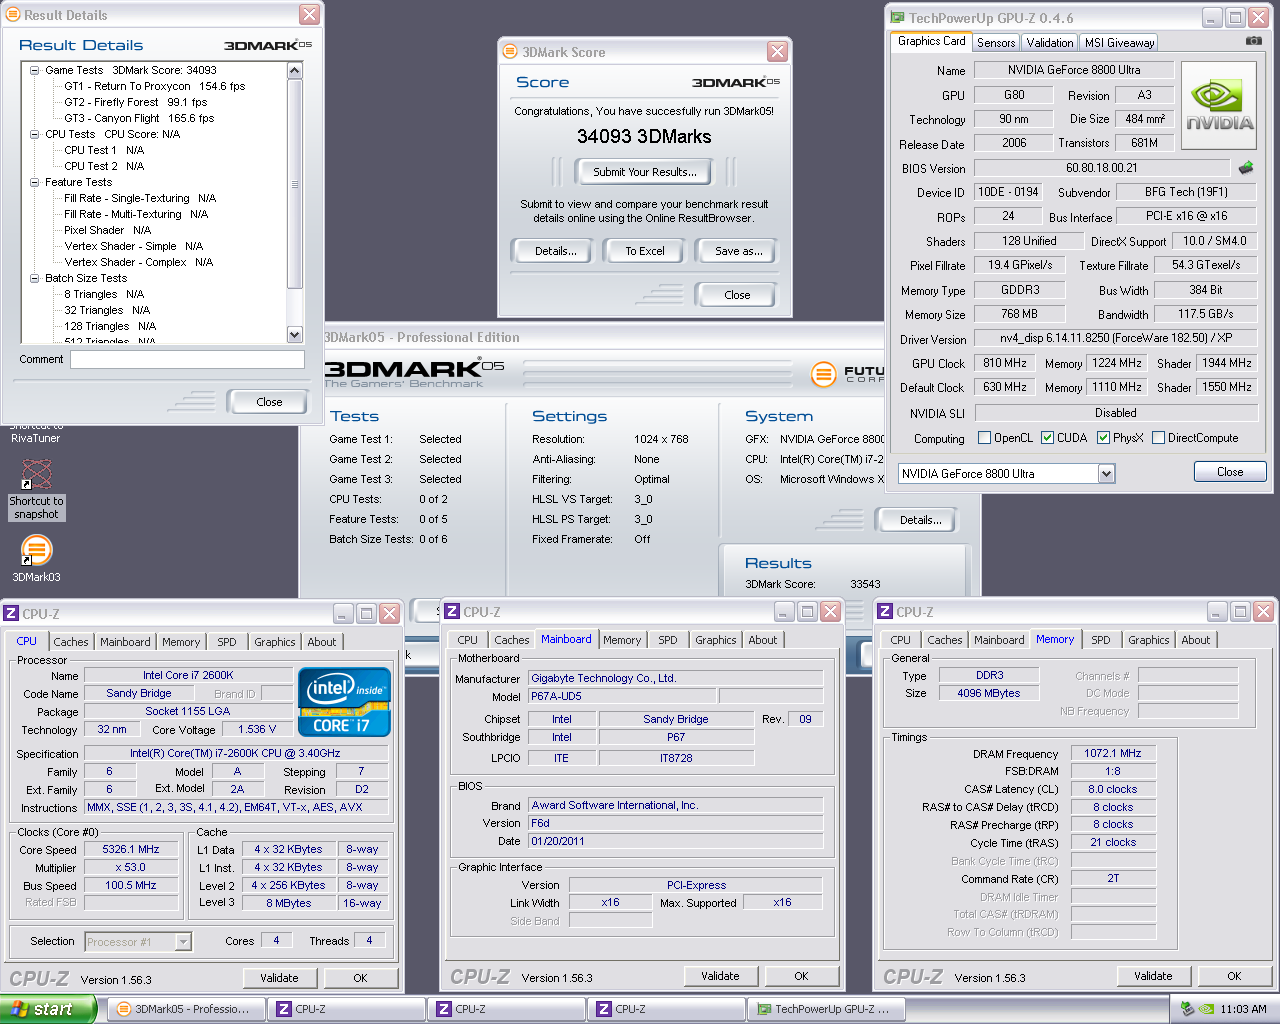Screen dimensions: 1280x1024
Task: Click Details button in 3DMark Score dialog
Action: pos(555,251)
